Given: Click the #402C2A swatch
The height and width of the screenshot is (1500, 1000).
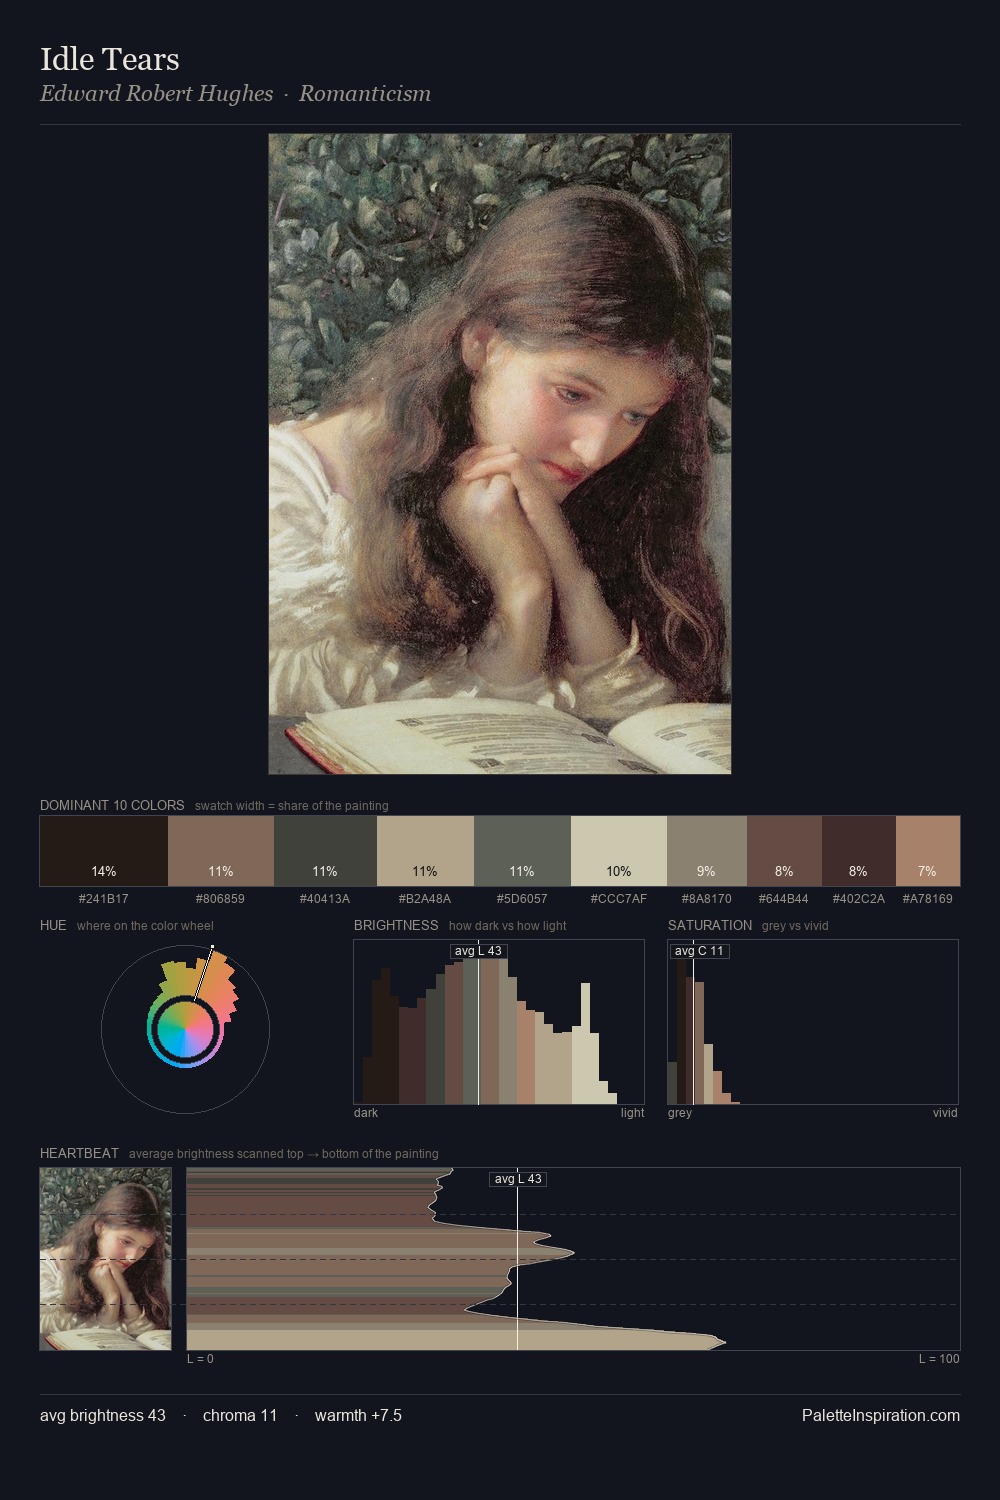Looking at the screenshot, I should pyautogui.click(x=859, y=851).
